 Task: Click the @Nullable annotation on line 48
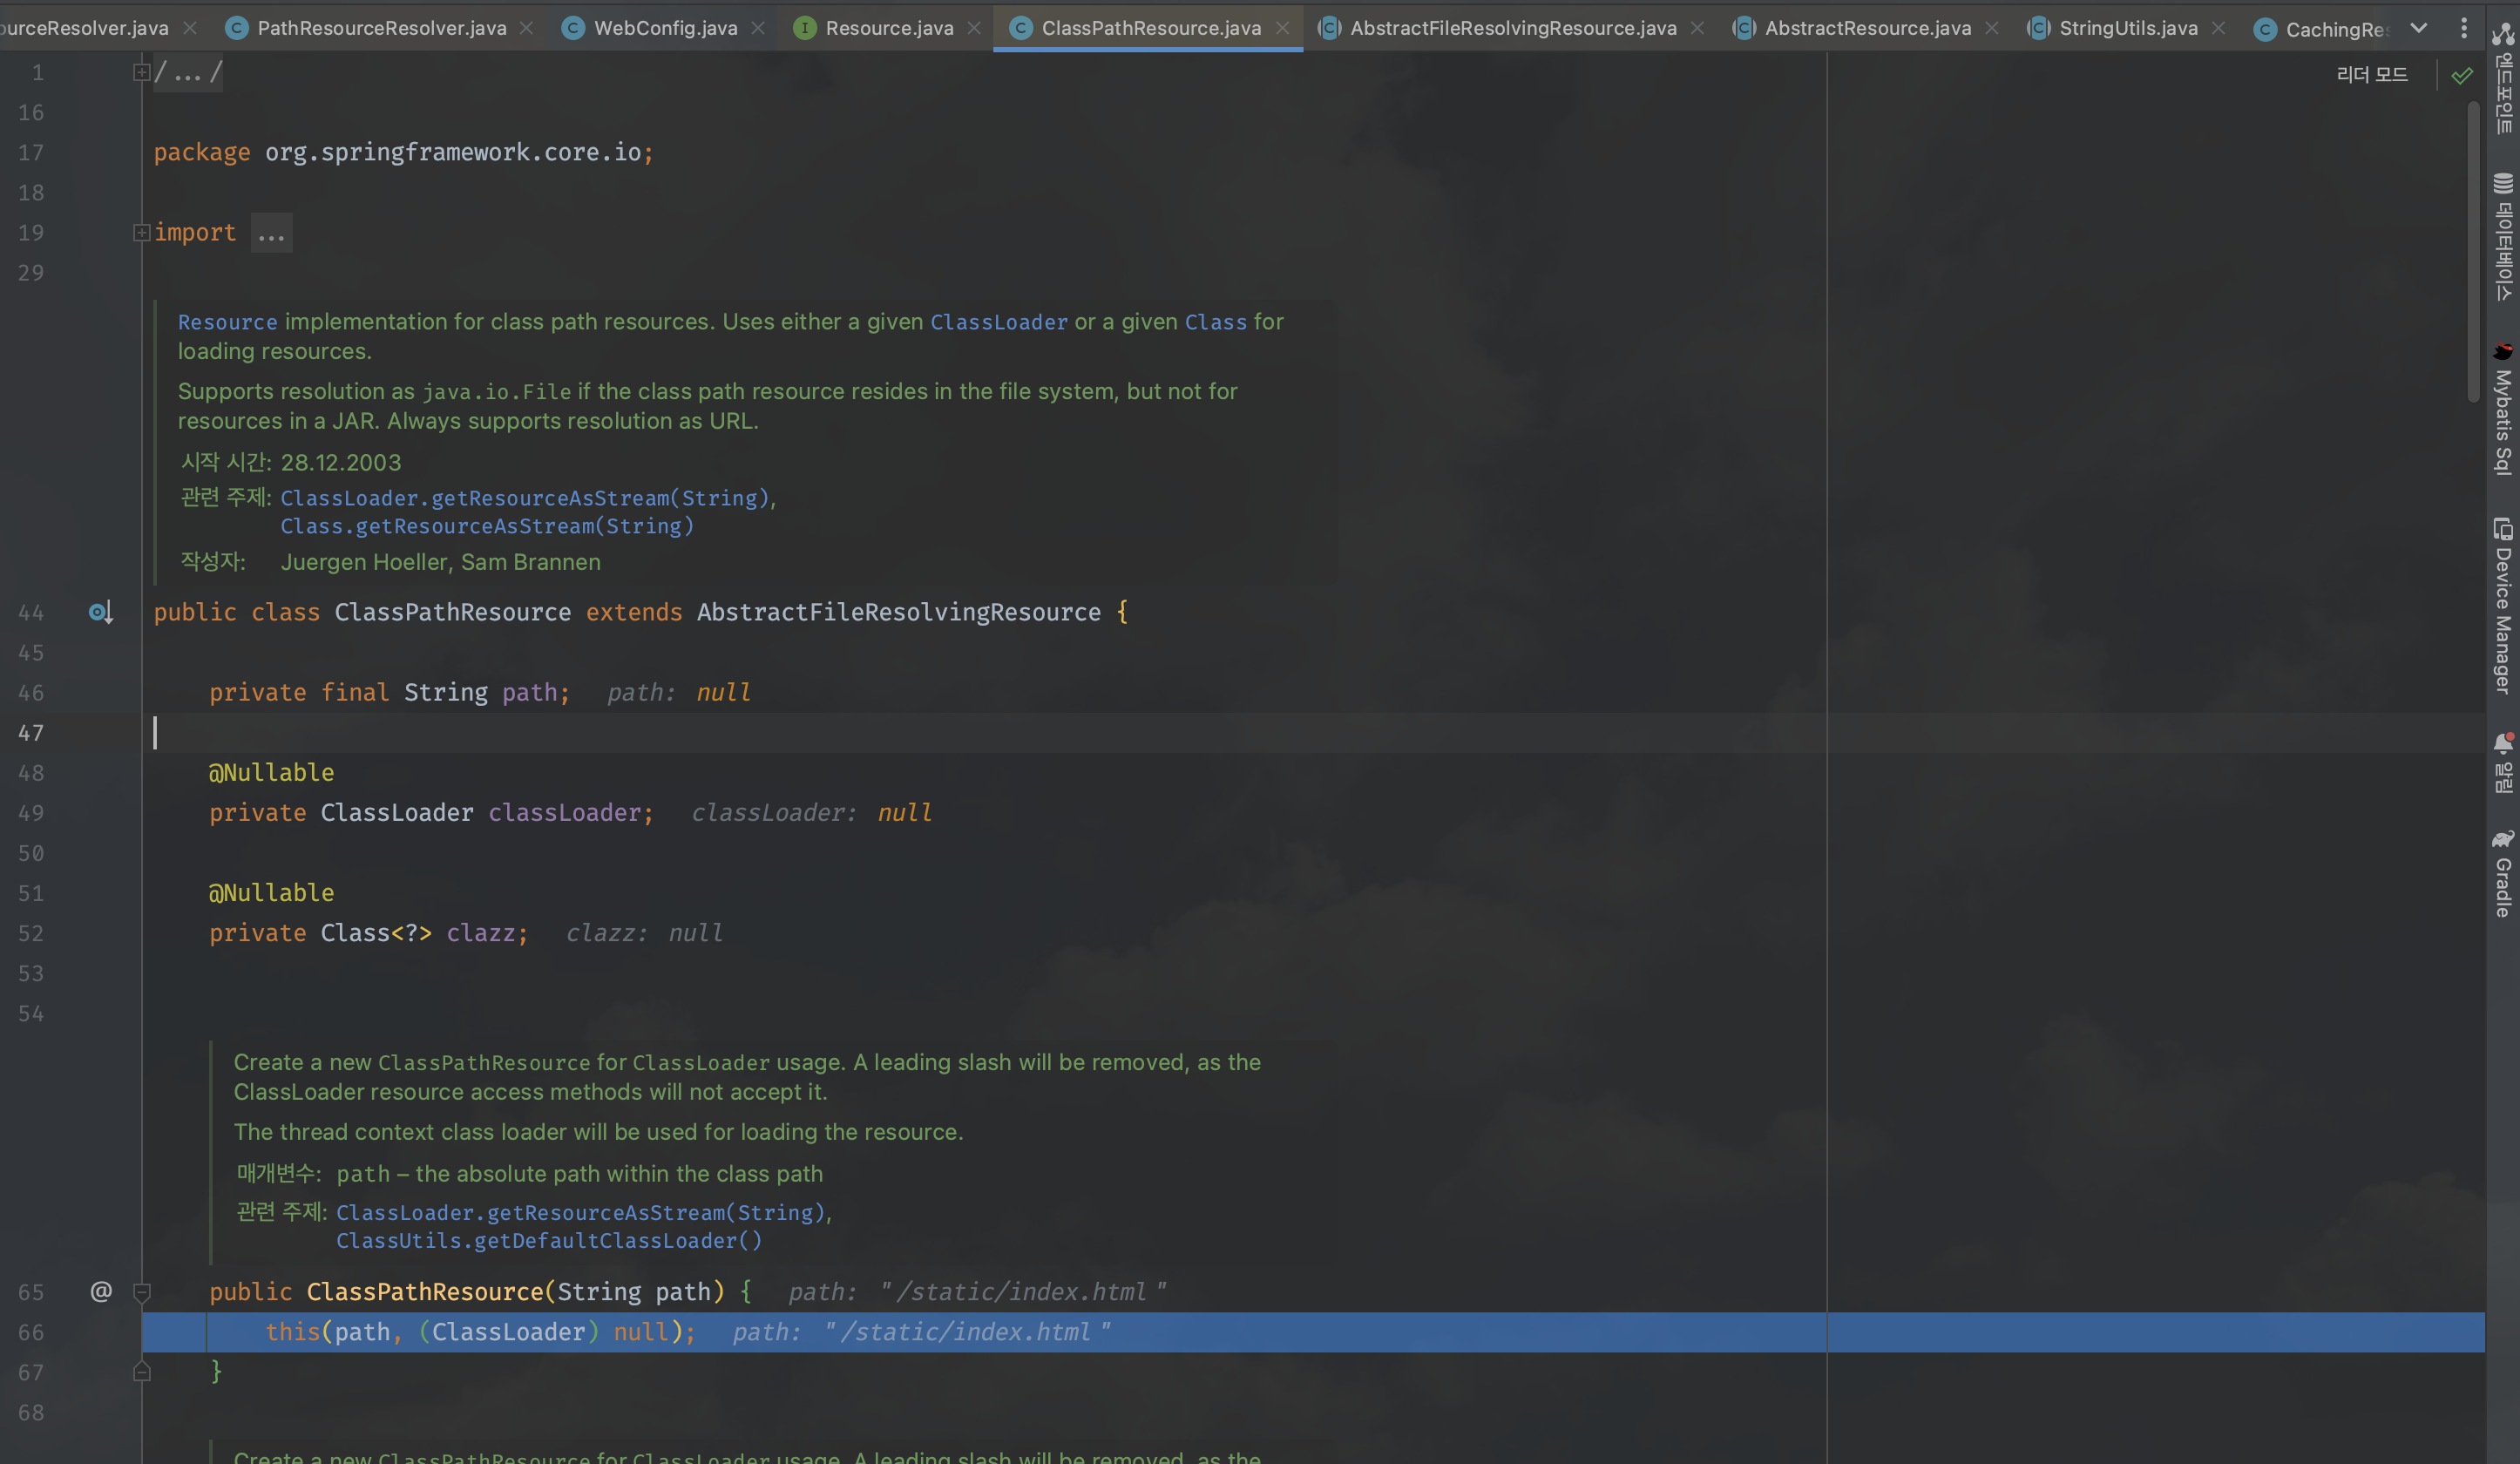(x=271, y=773)
